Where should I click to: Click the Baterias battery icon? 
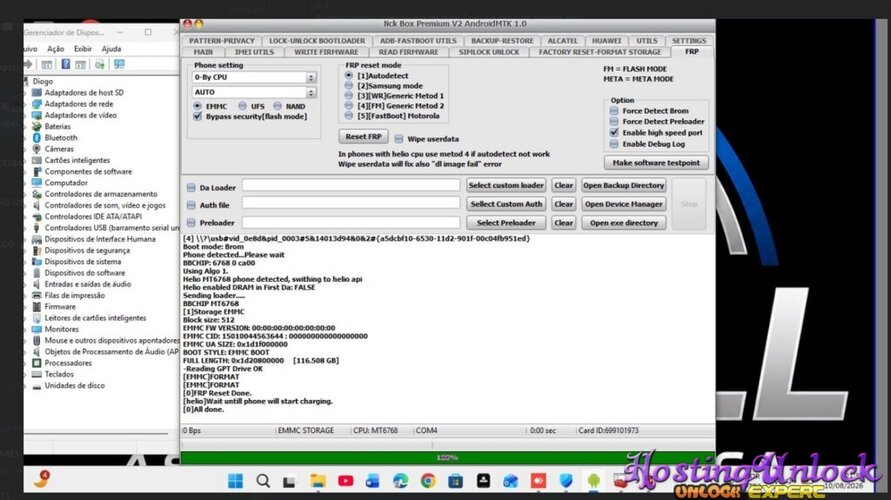(37, 126)
